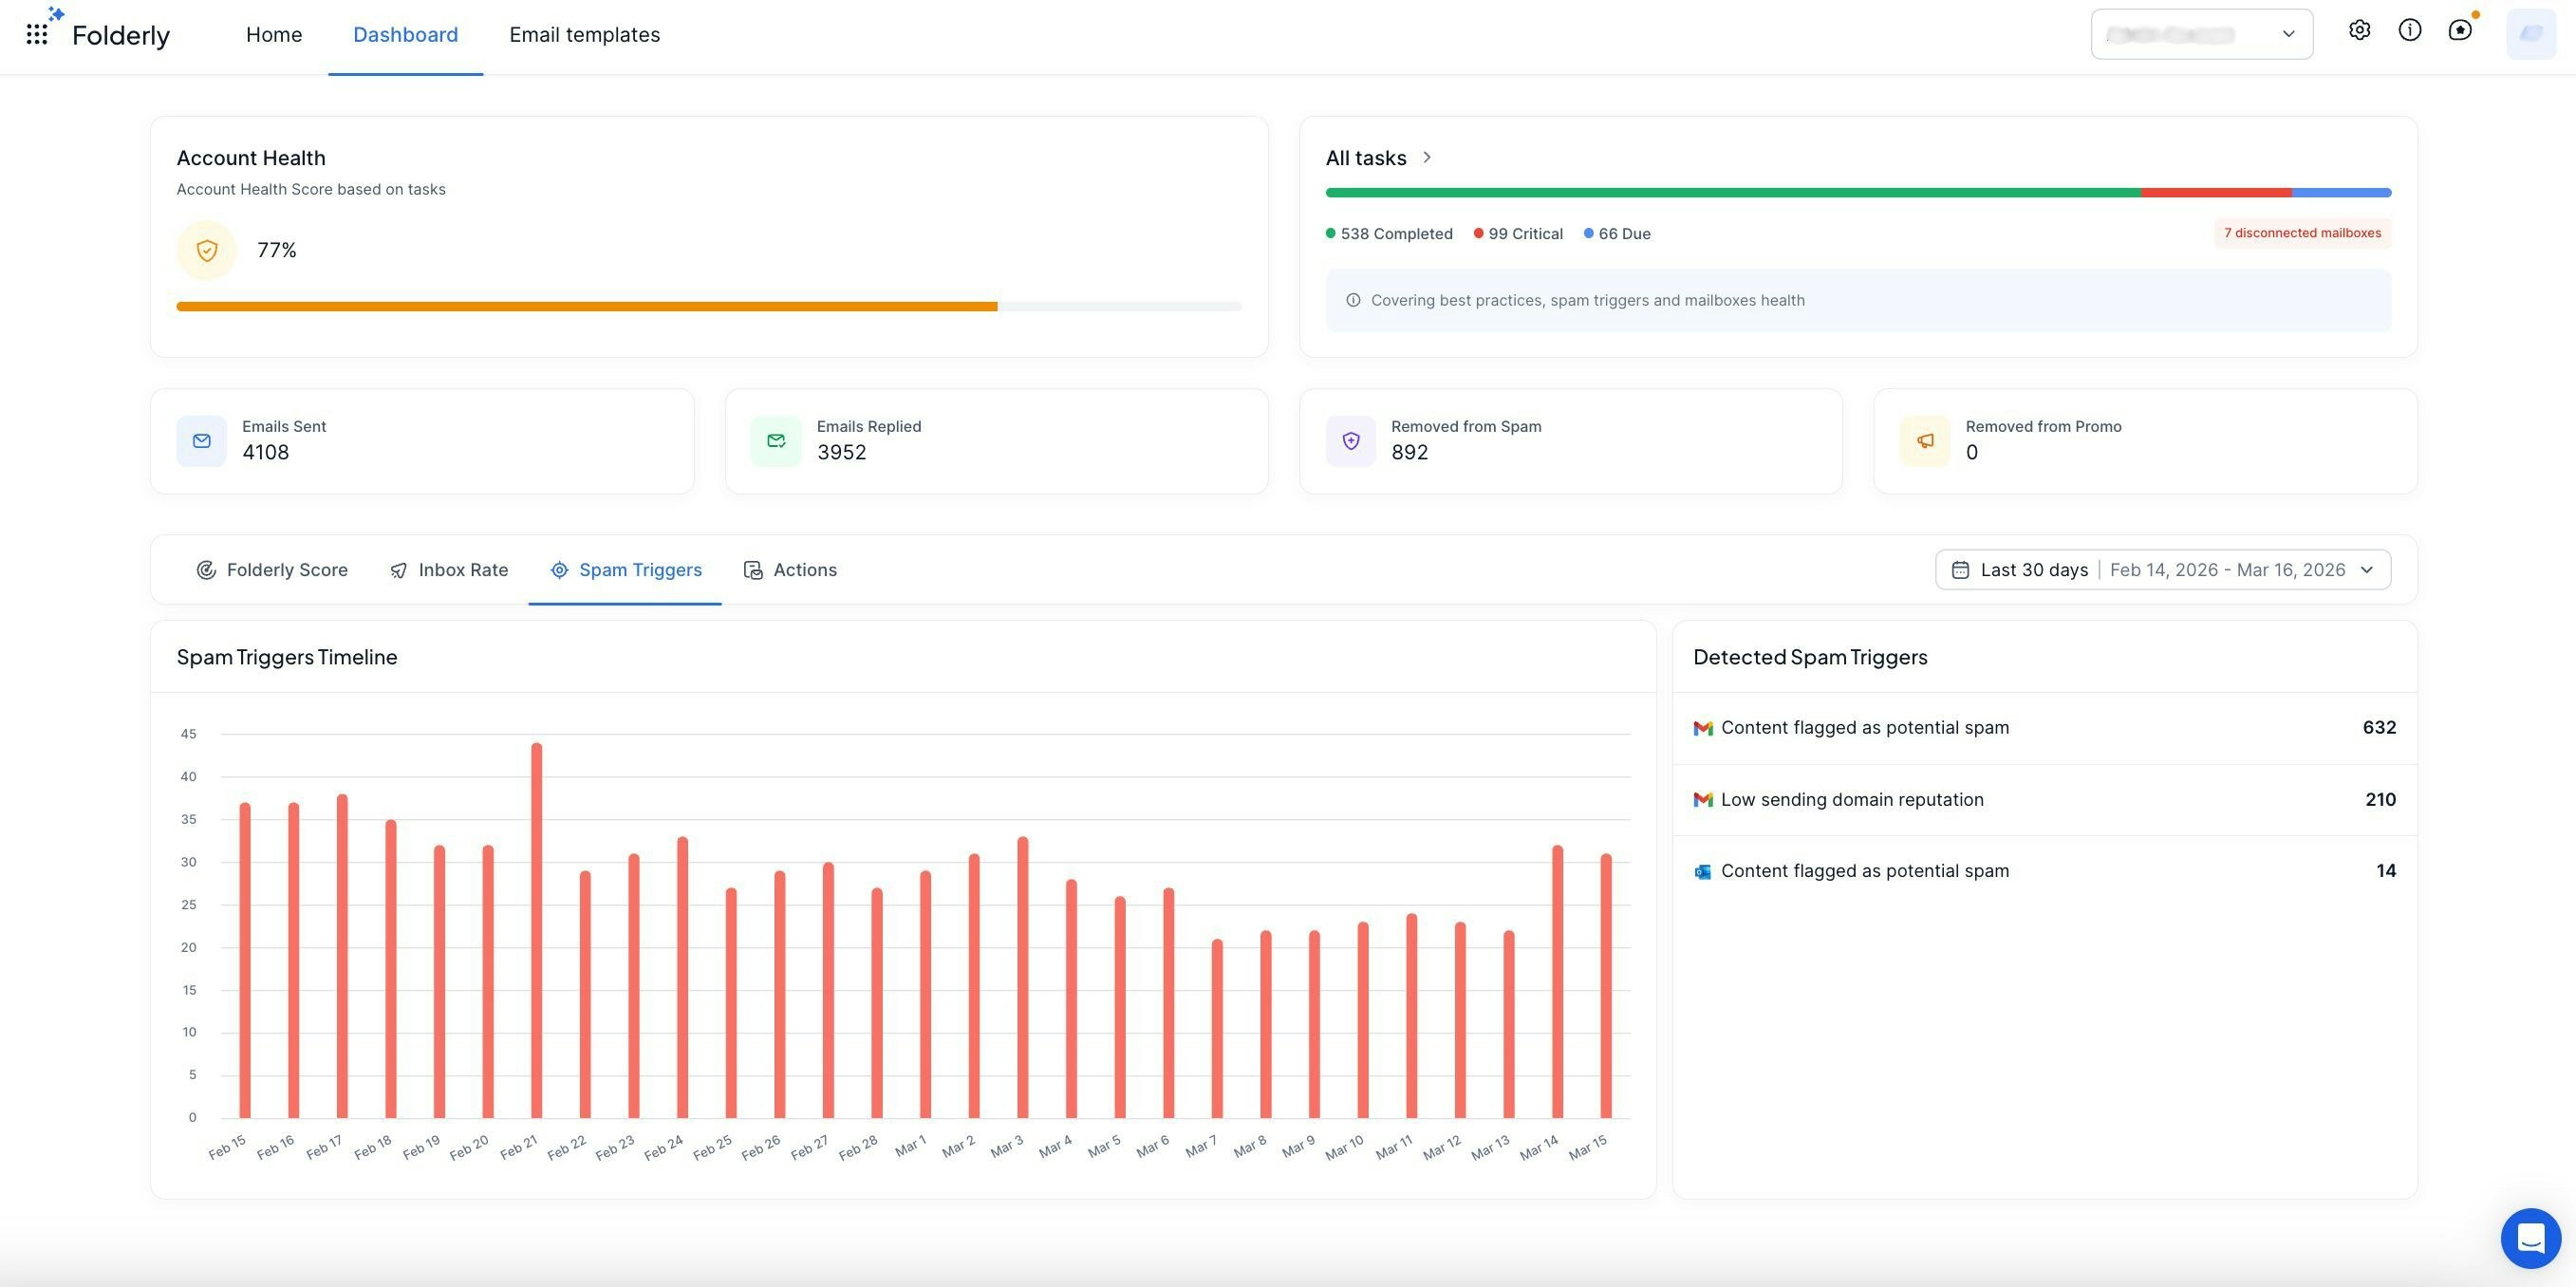
Task: Go to Email templates page
Action: (584, 35)
